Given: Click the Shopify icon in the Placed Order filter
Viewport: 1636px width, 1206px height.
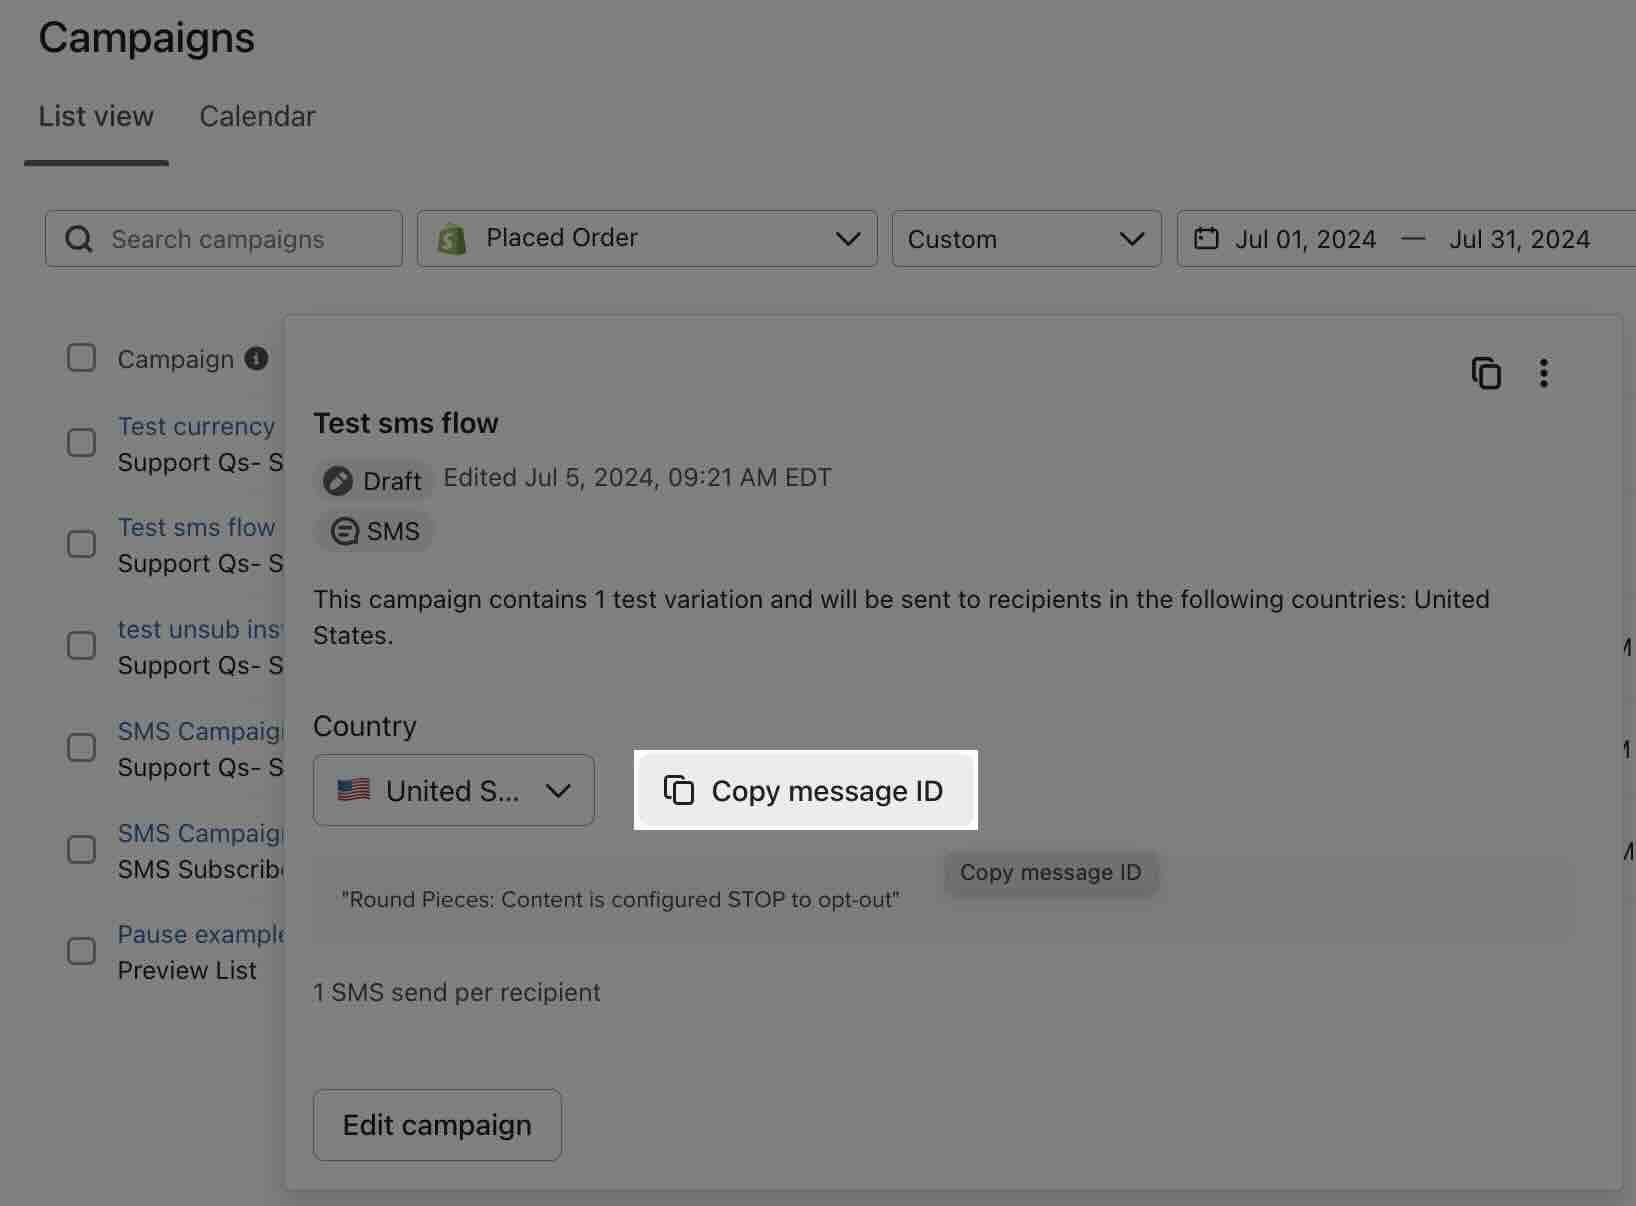Looking at the screenshot, I should tap(452, 239).
